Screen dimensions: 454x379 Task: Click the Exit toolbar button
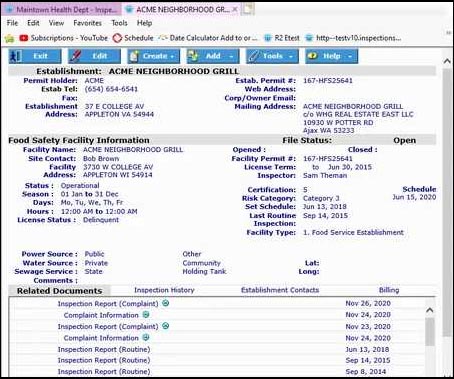(35, 56)
